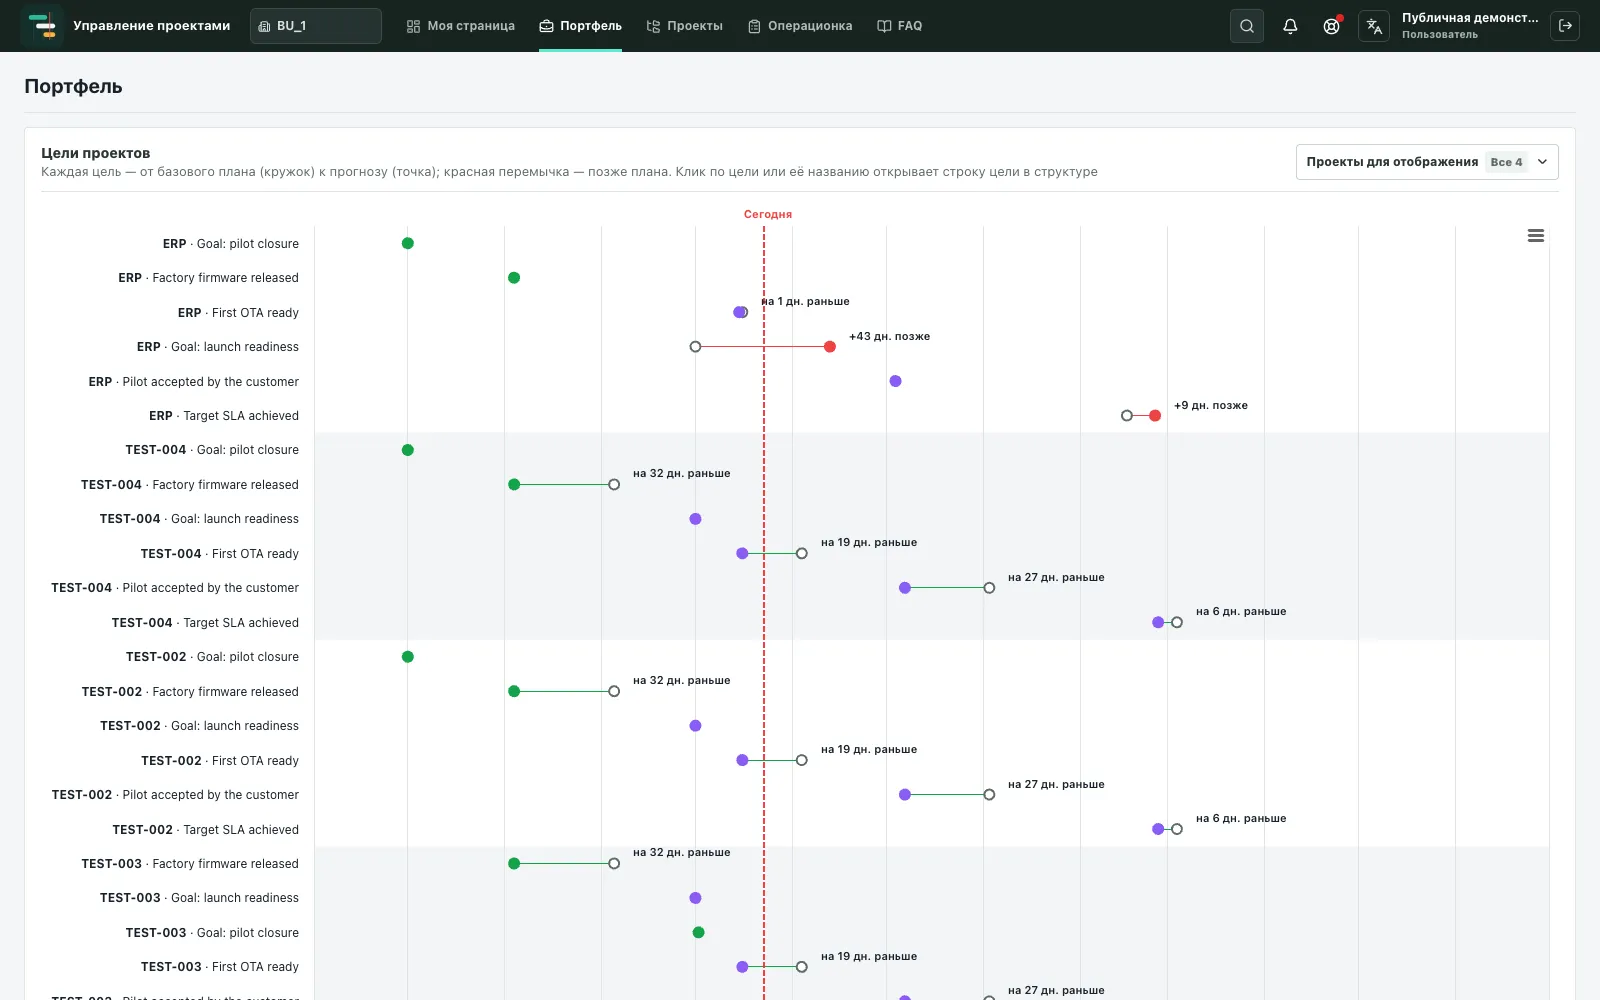Open TEST-003 · First OTA ready label

tap(220, 967)
